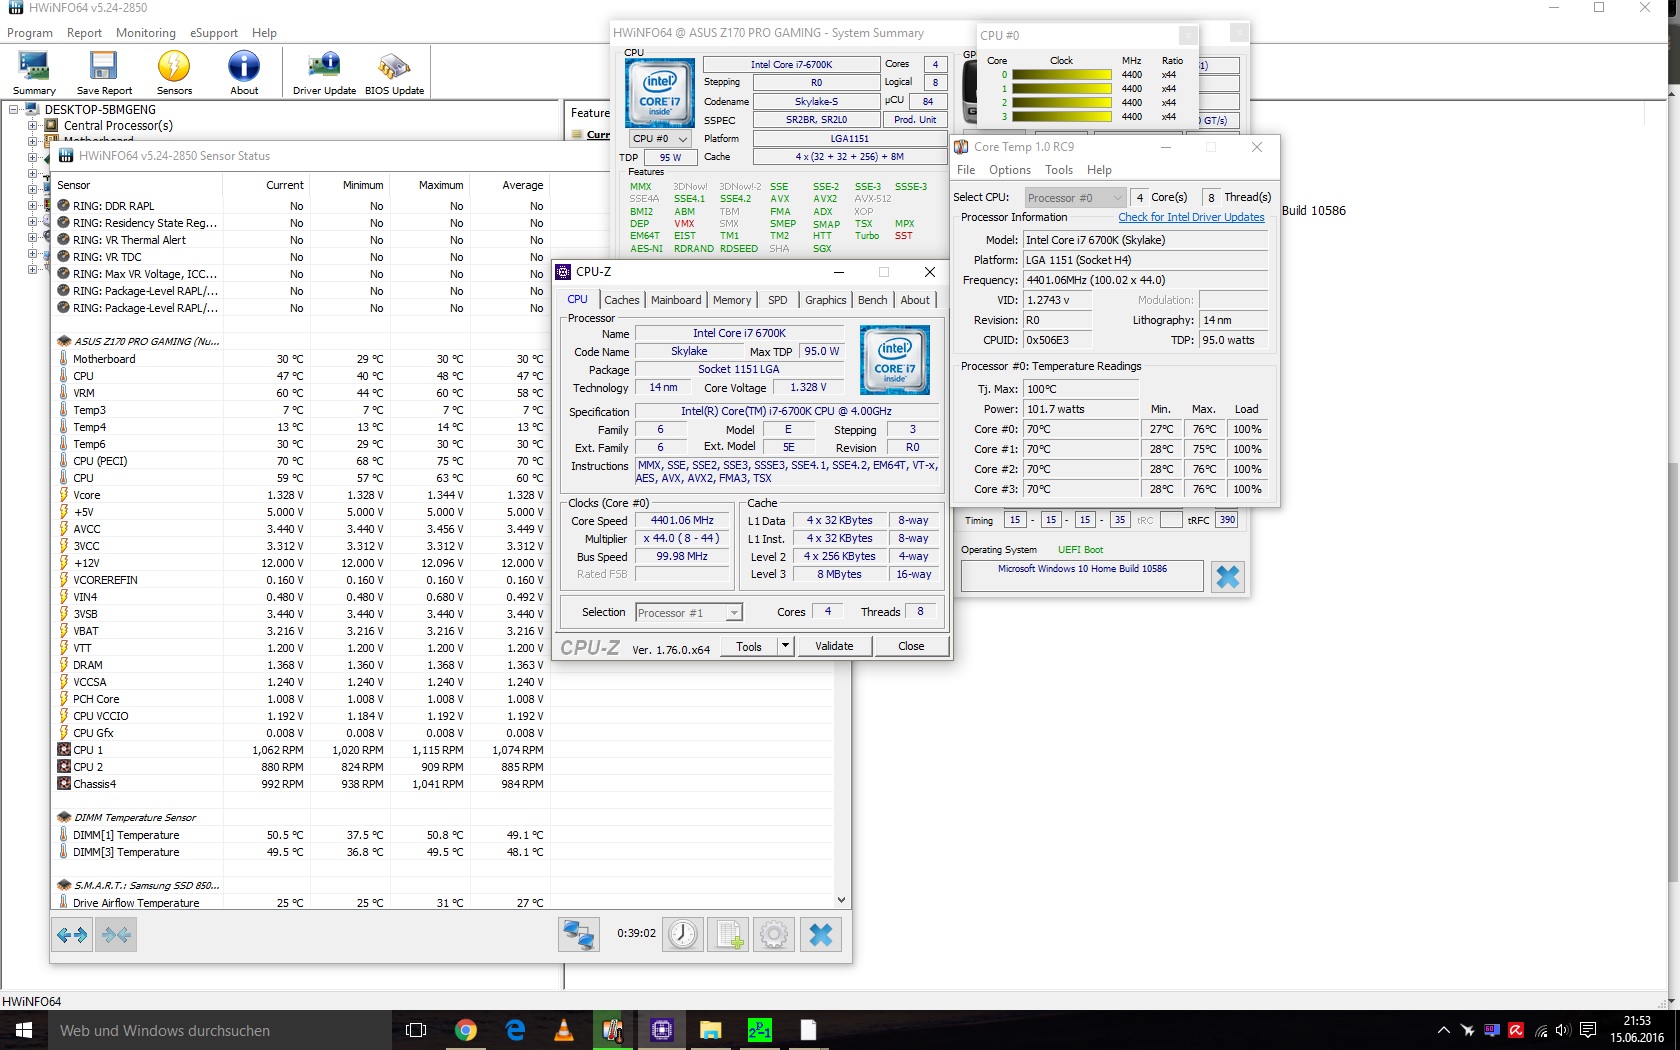
Task: Open the eSupport menu in HWiNFO
Action: click(214, 33)
